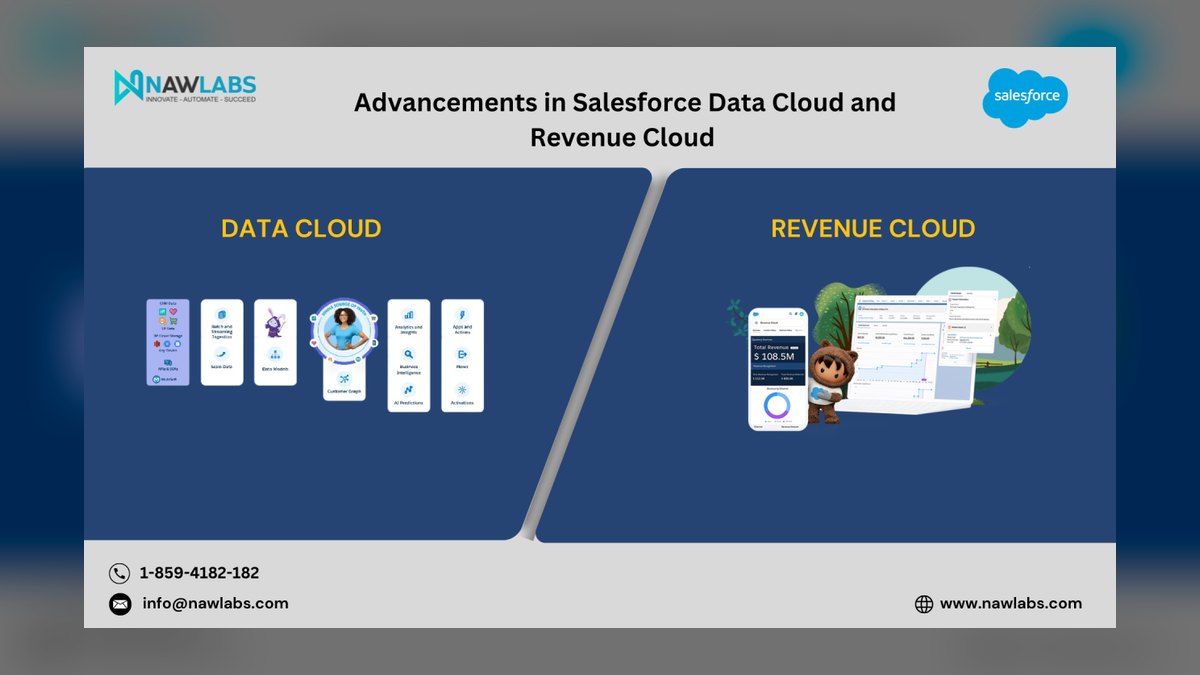Click the Salesforce cloud logo

click(1025, 97)
